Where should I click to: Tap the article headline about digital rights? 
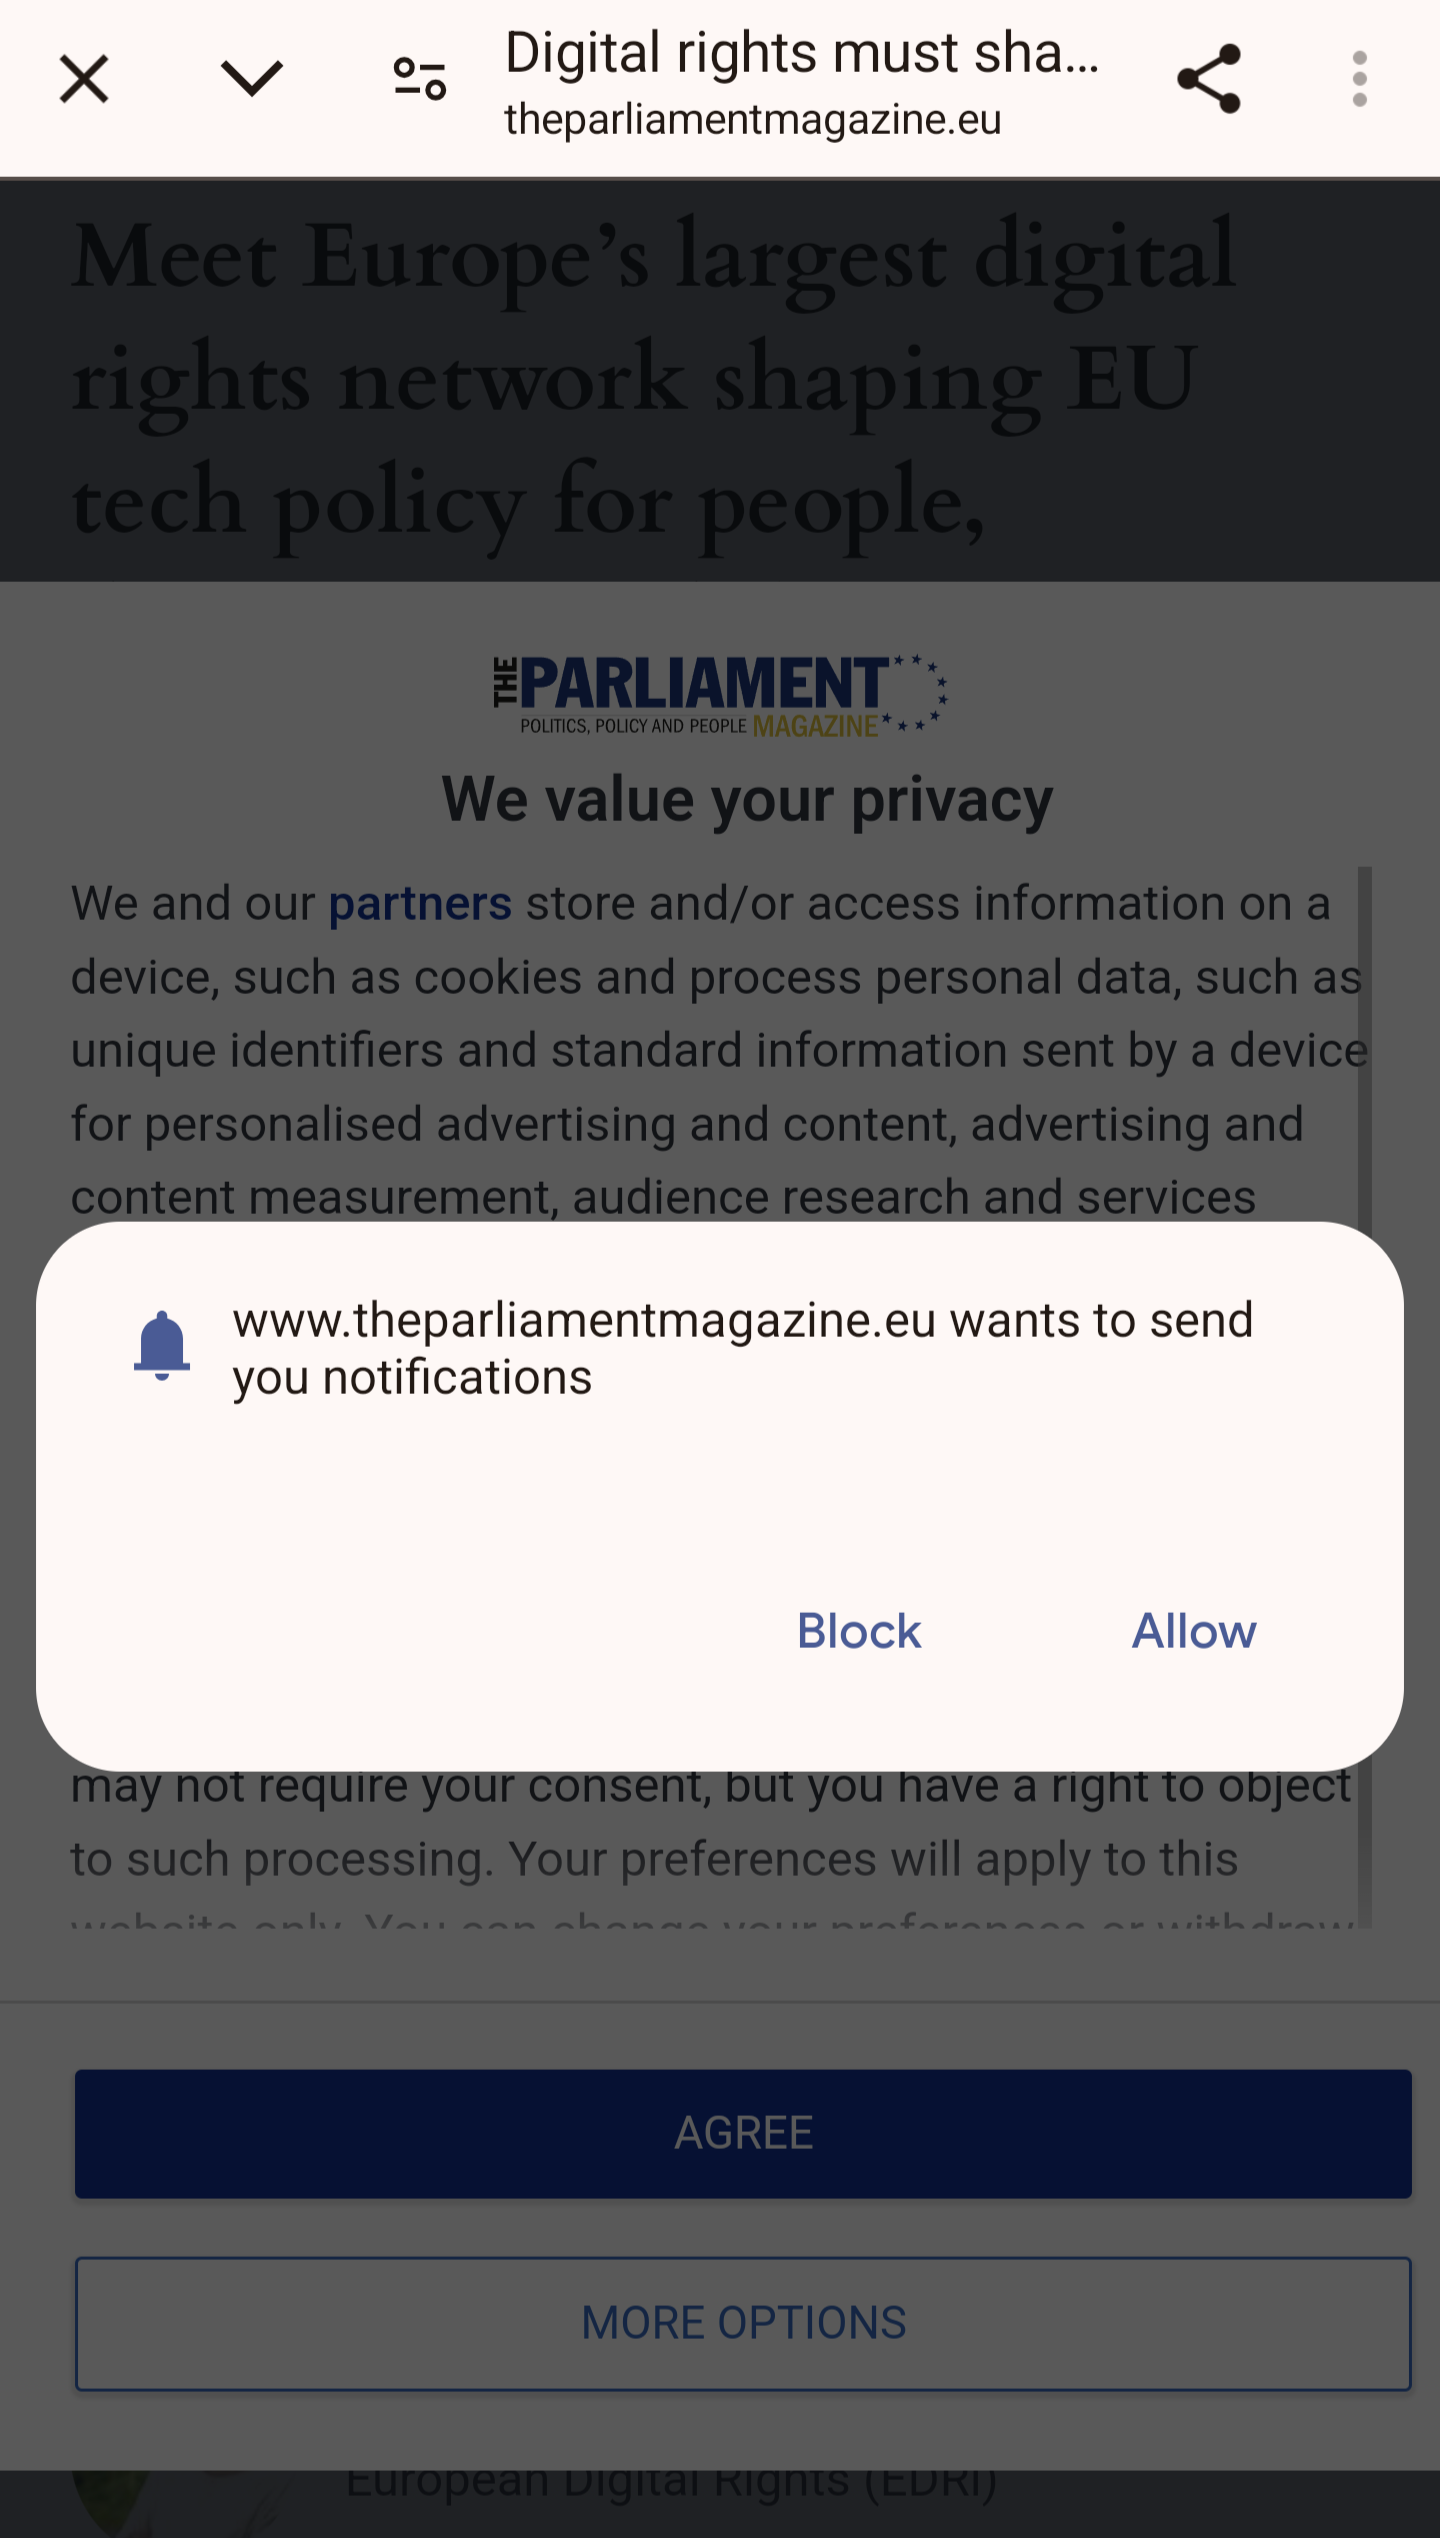click(655, 379)
